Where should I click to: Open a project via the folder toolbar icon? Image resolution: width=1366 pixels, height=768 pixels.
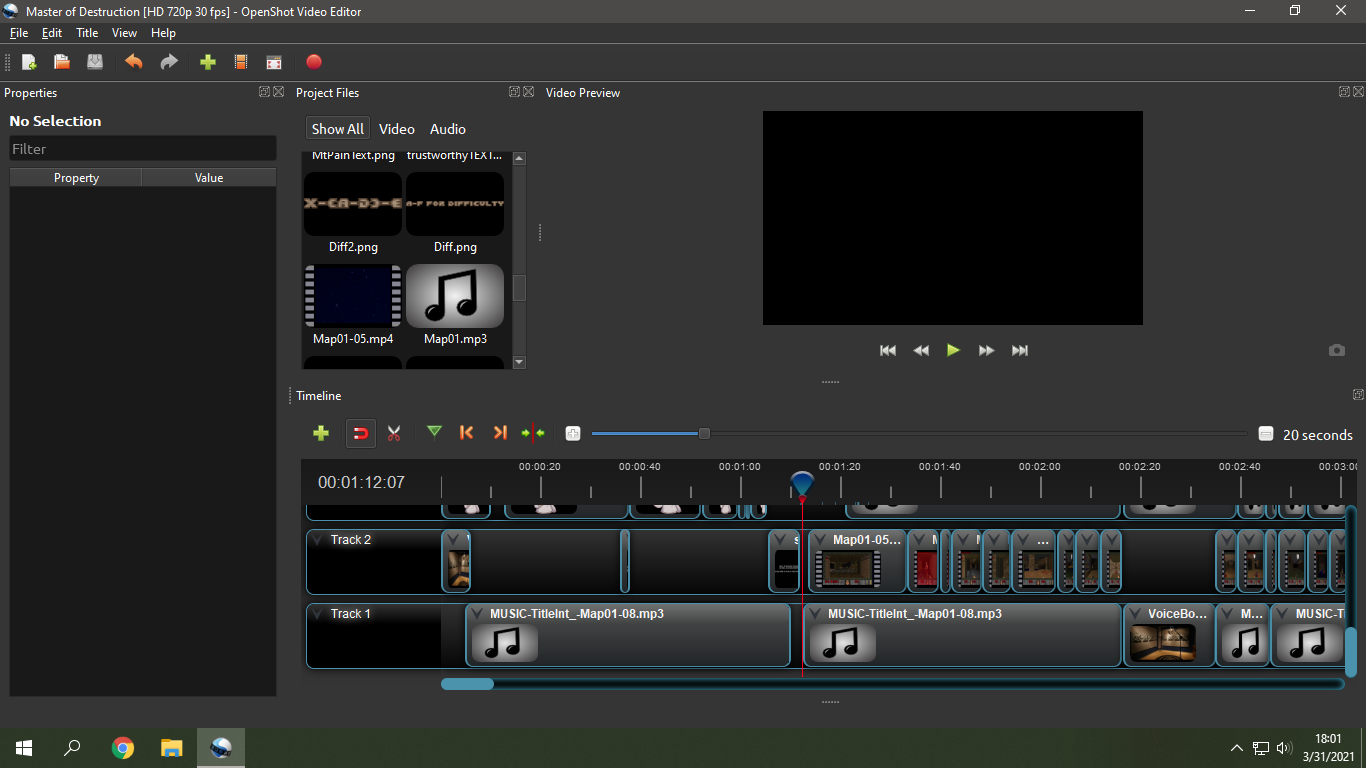(62, 62)
